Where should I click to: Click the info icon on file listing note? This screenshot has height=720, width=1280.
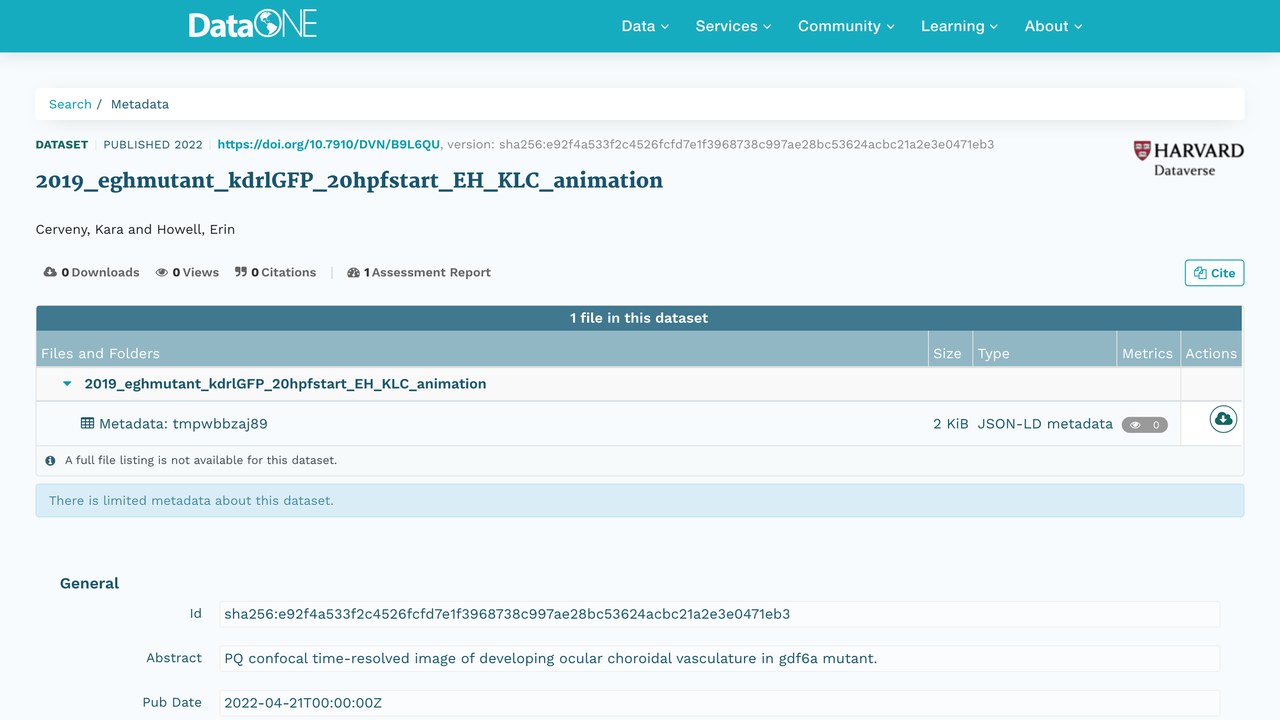tap(51, 461)
